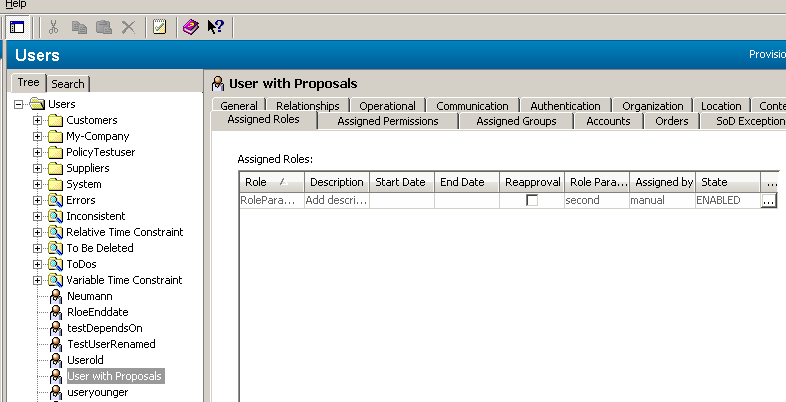Select the Neumann user in tree
786x402 pixels.
[88, 297]
